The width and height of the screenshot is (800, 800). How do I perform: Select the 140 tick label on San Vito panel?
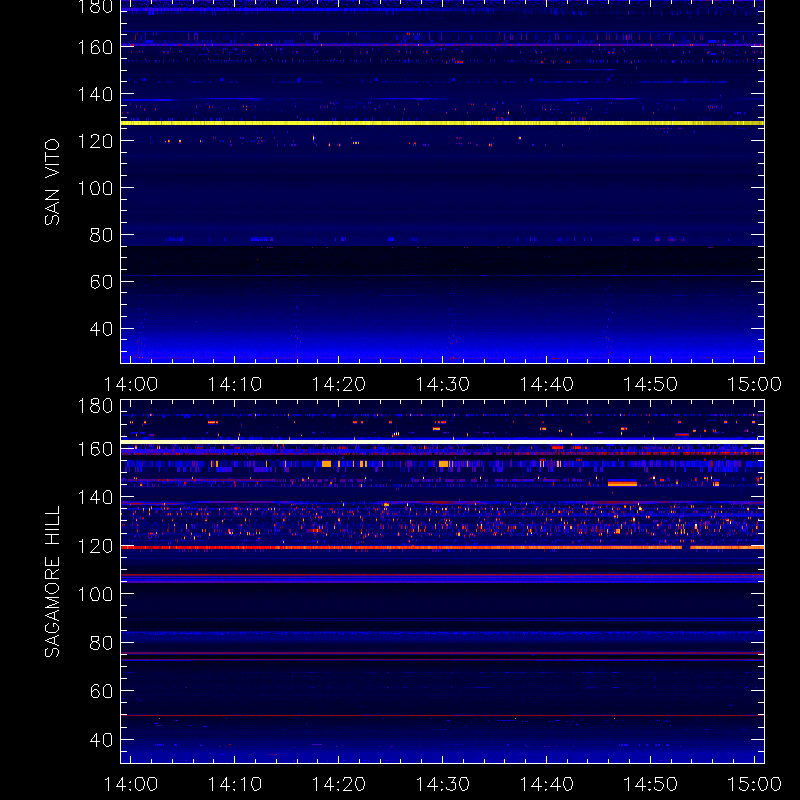pos(95,94)
